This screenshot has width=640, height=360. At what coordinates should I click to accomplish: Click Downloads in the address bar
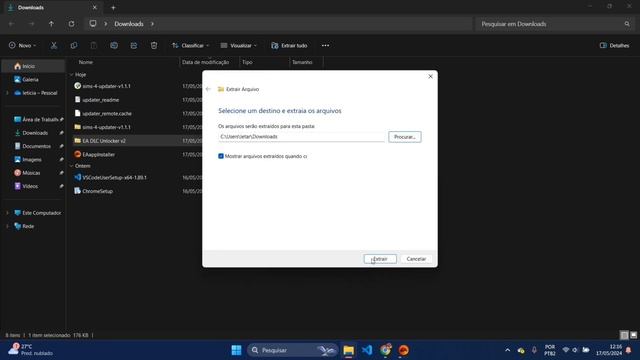coord(129,24)
